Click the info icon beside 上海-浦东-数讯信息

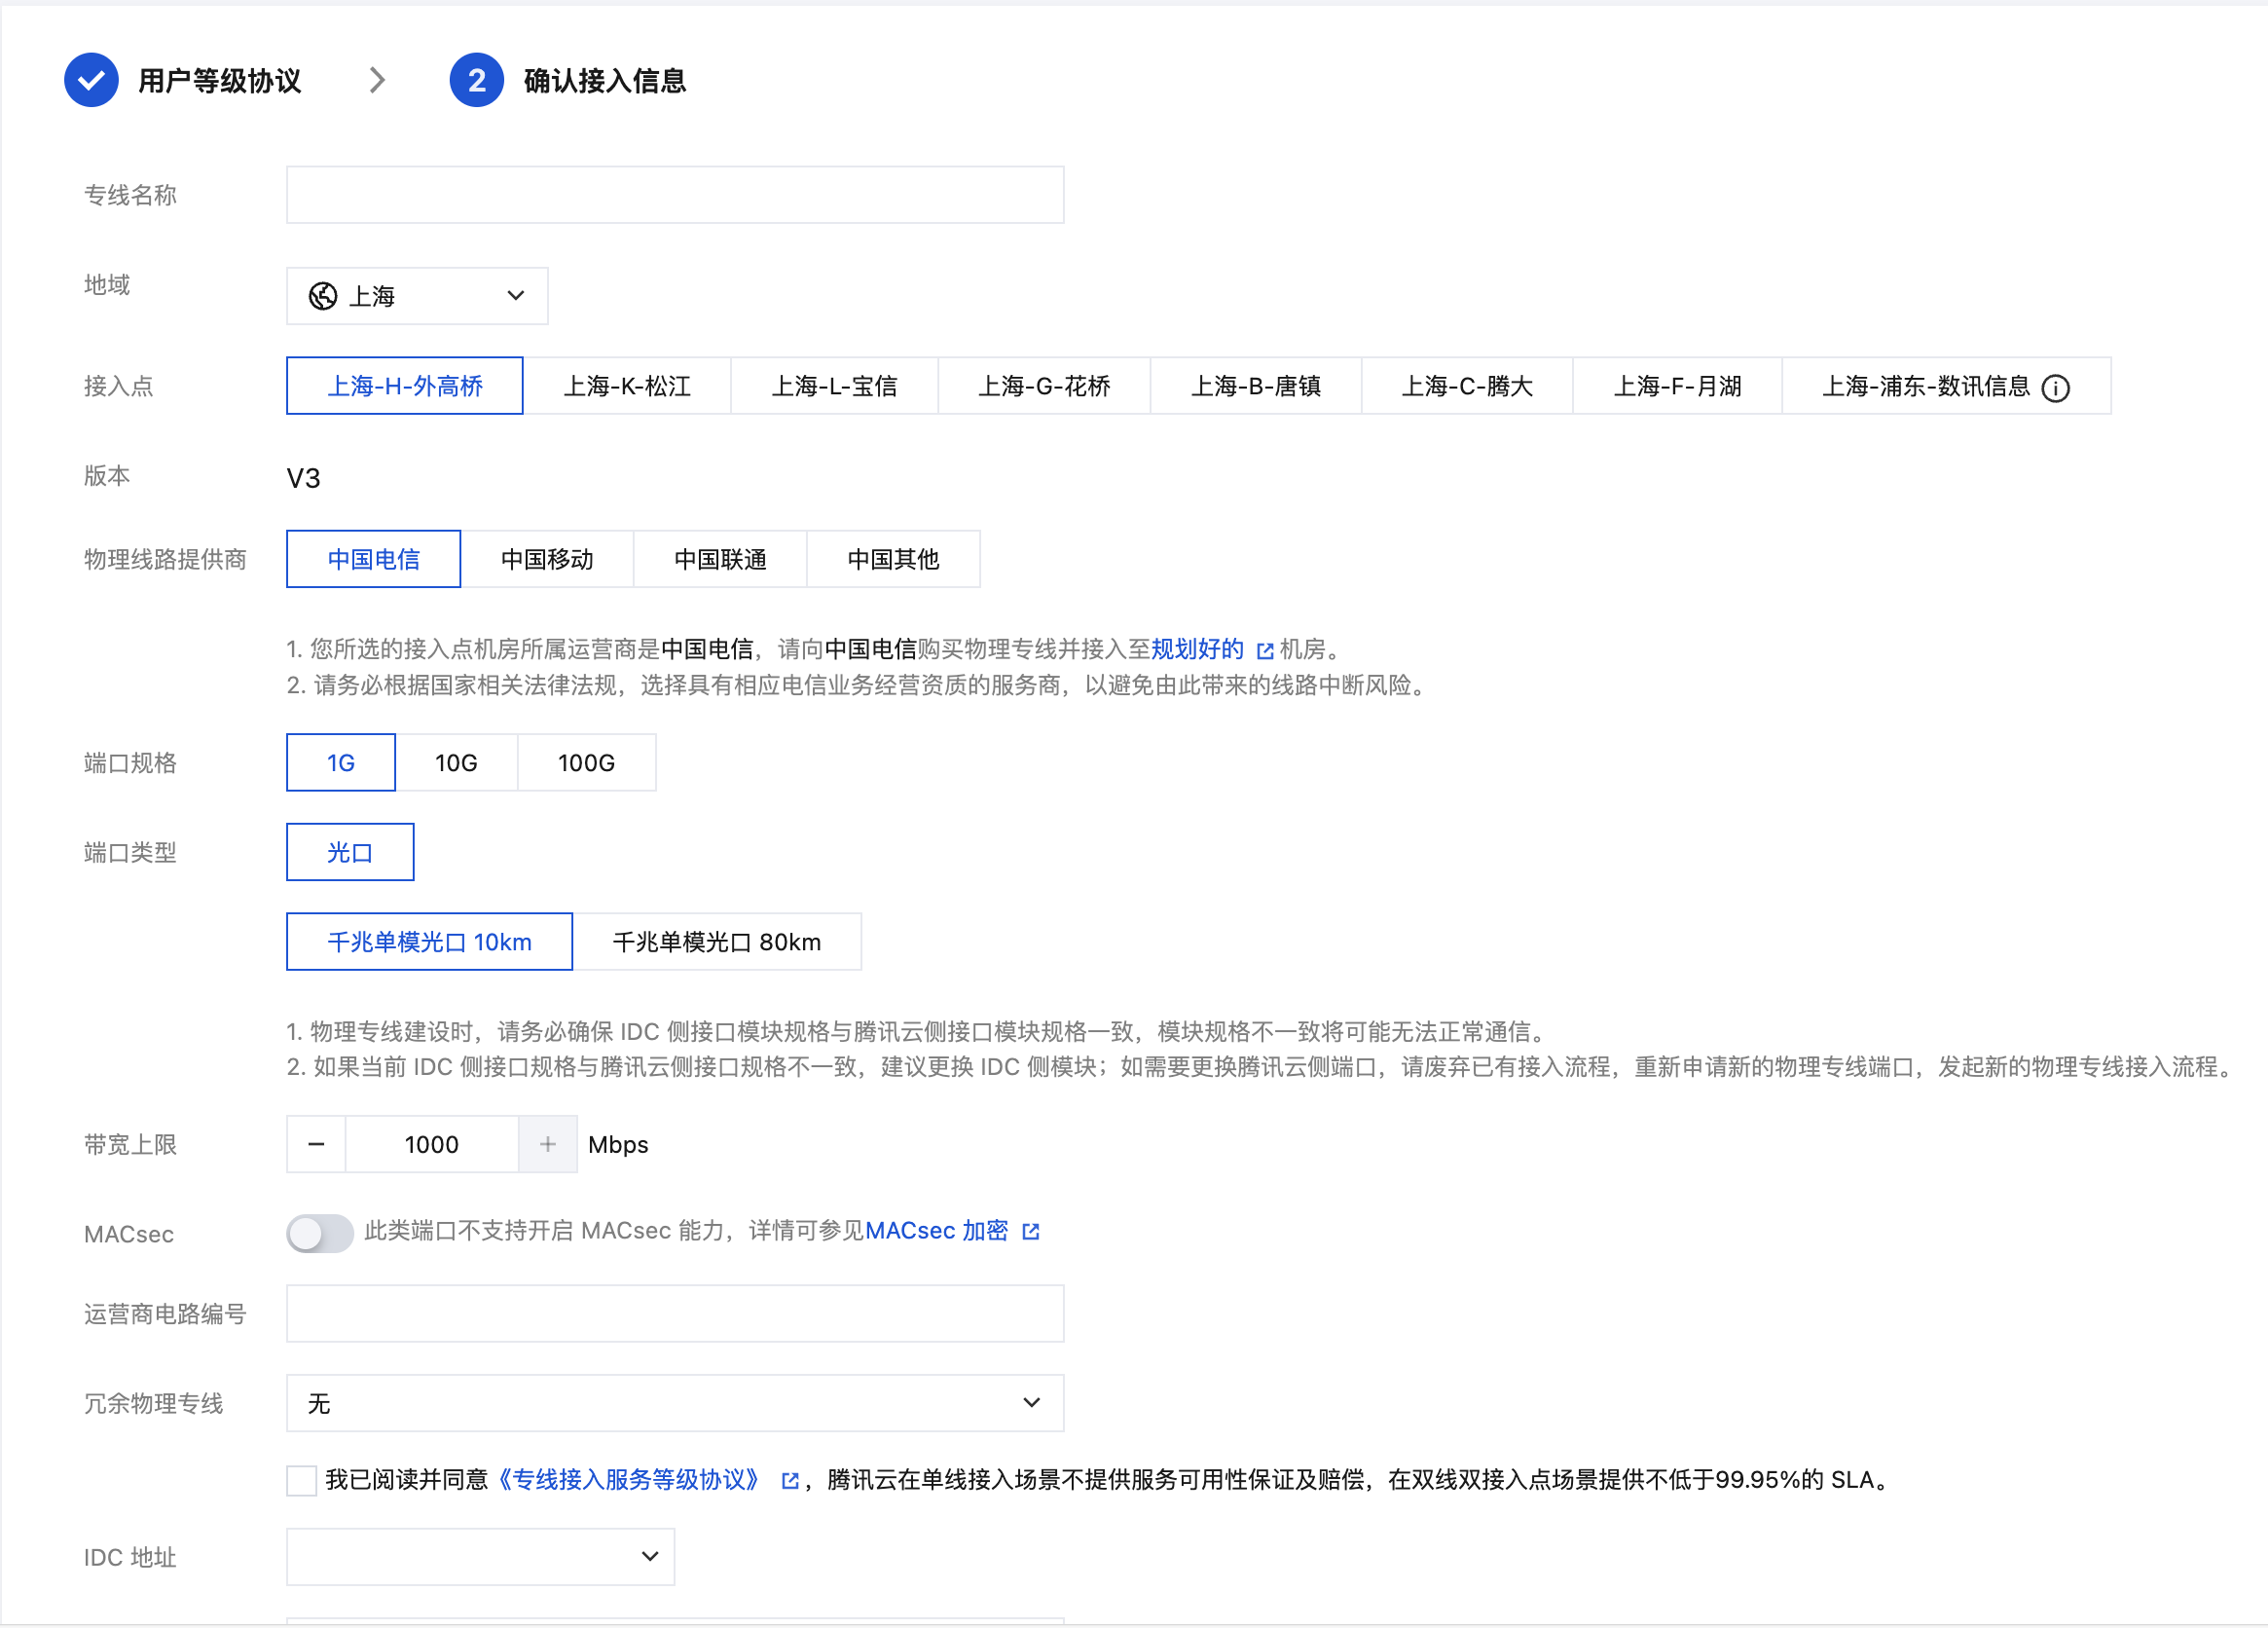2055,388
